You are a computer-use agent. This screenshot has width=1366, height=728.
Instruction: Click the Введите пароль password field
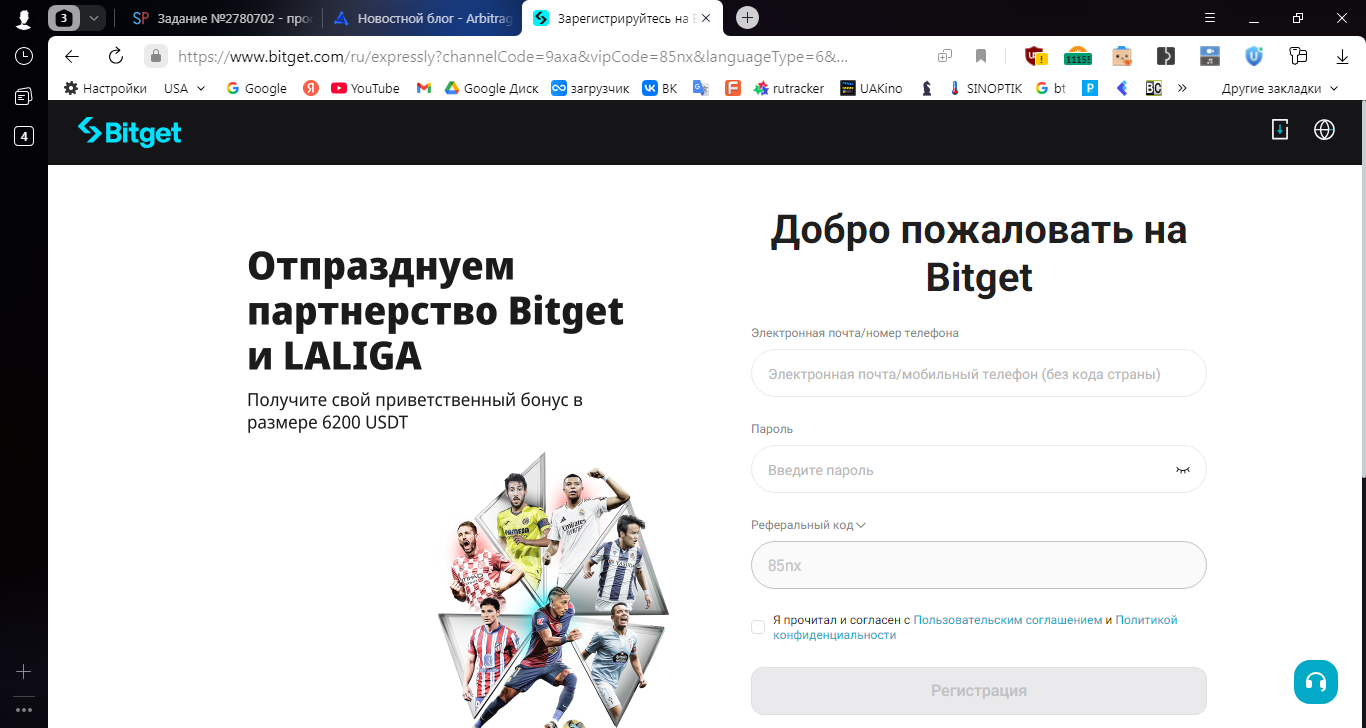pos(978,469)
